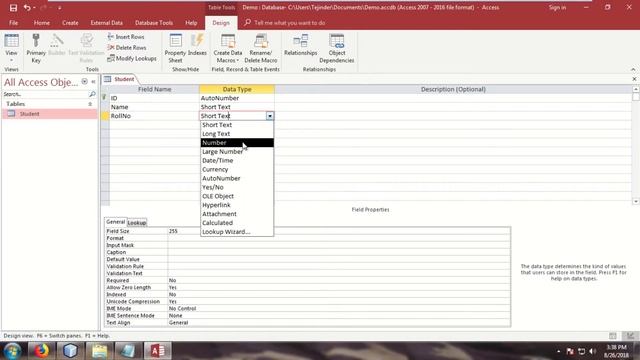The width and height of the screenshot is (640, 360).
Task: Click the Customize Quick Access Toolbar arrow
Action: (x=60, y=8)
